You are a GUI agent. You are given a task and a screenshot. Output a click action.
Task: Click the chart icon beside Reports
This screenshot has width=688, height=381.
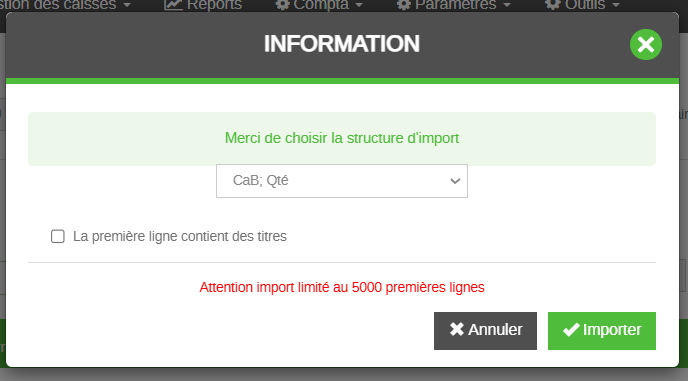(173, 5)
